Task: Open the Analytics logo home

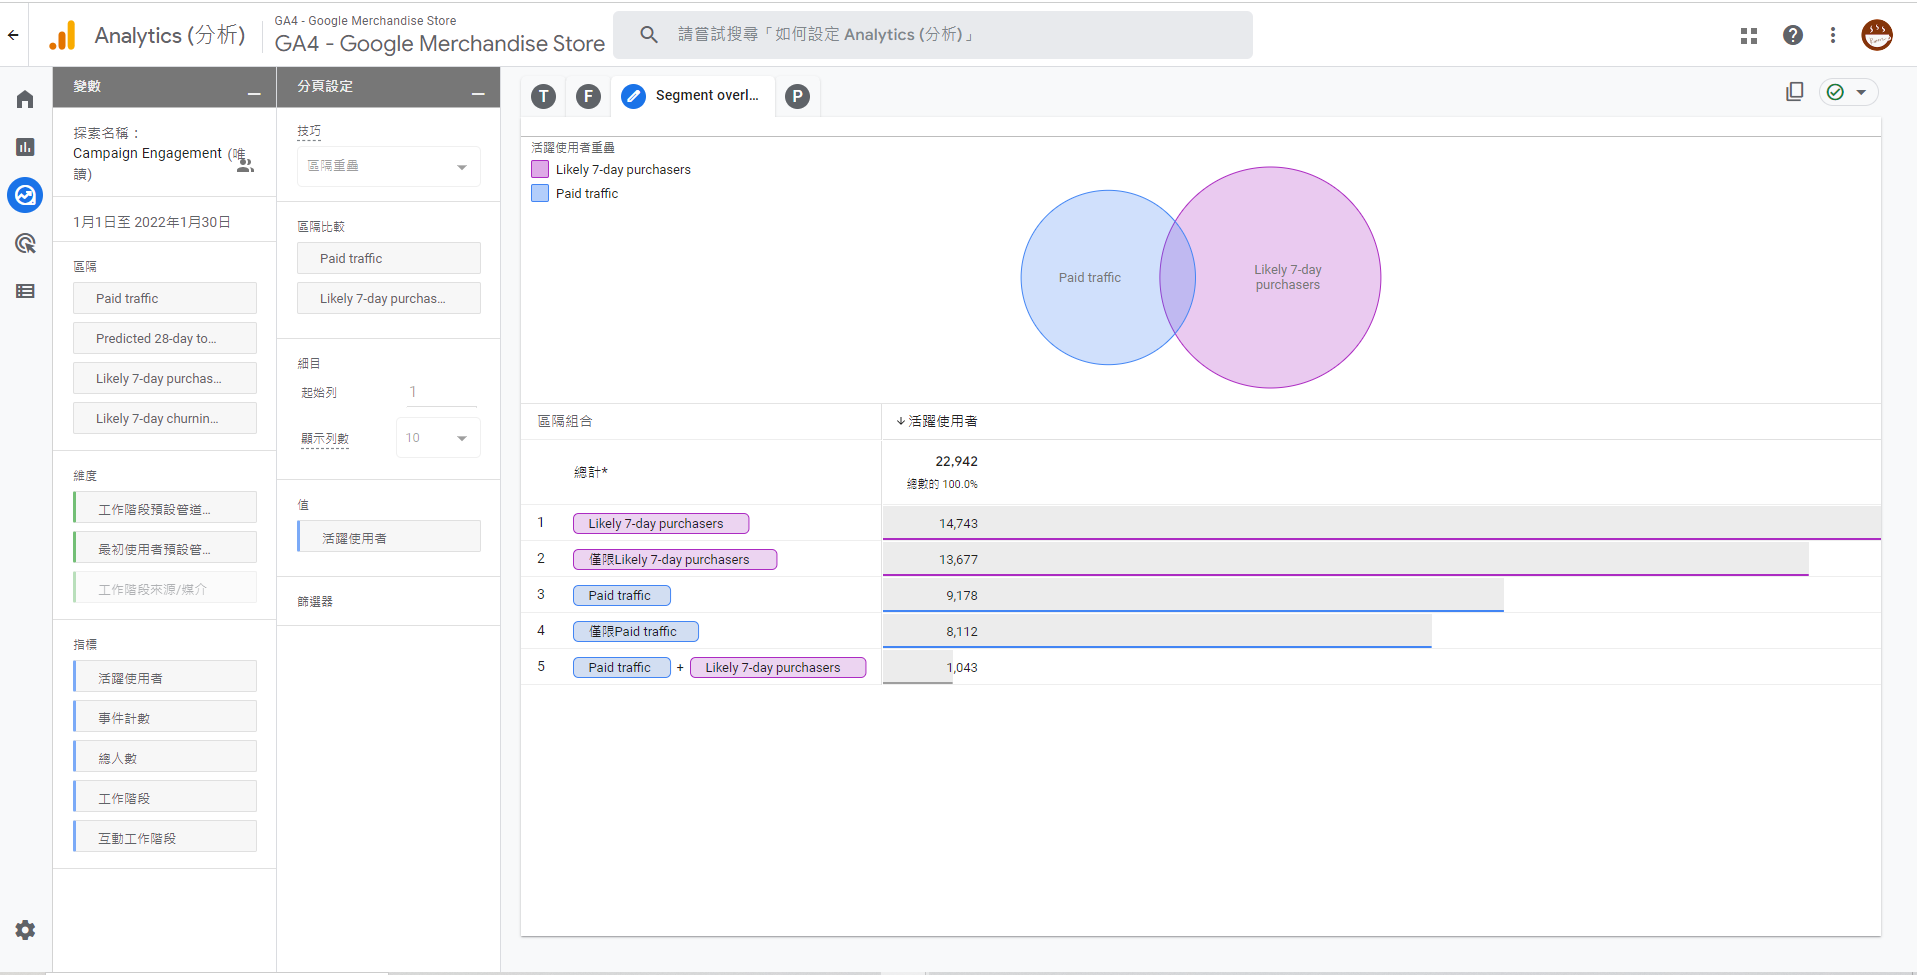Action: 63,35
